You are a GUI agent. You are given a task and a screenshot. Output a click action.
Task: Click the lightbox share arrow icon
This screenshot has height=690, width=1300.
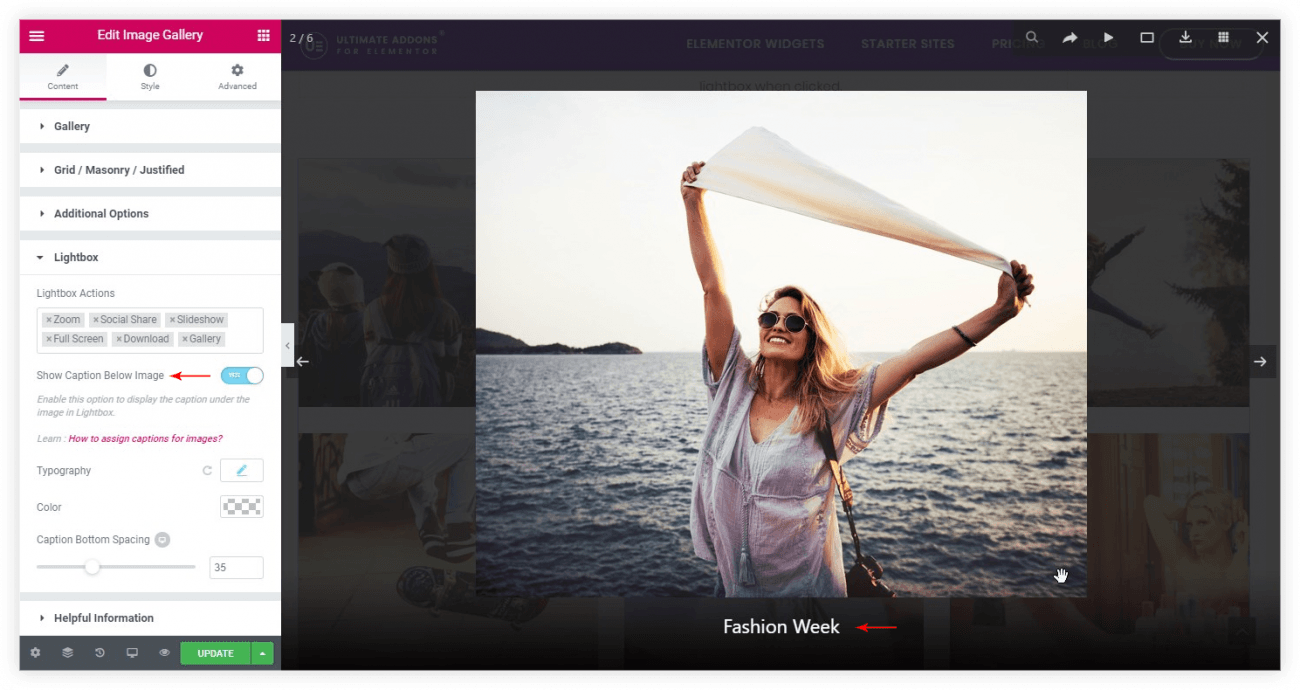1070,37
